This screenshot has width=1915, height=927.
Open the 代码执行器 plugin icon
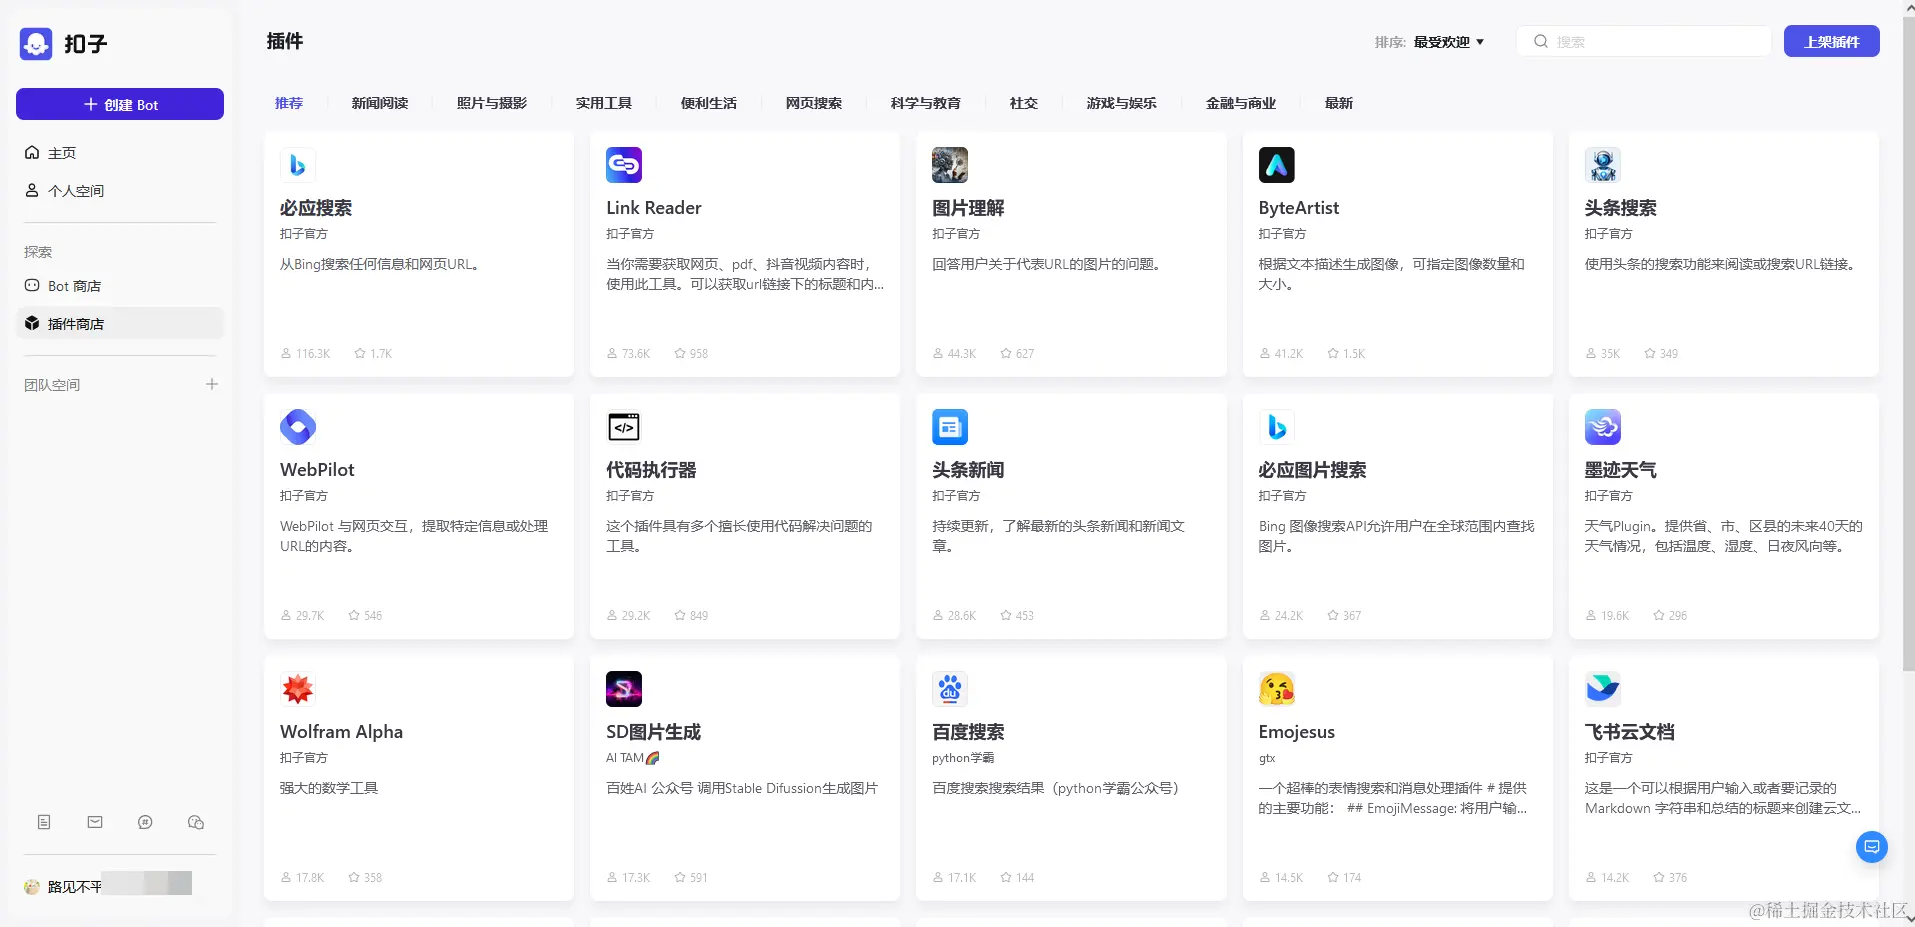pyautogui.click(x=624, y=427)
